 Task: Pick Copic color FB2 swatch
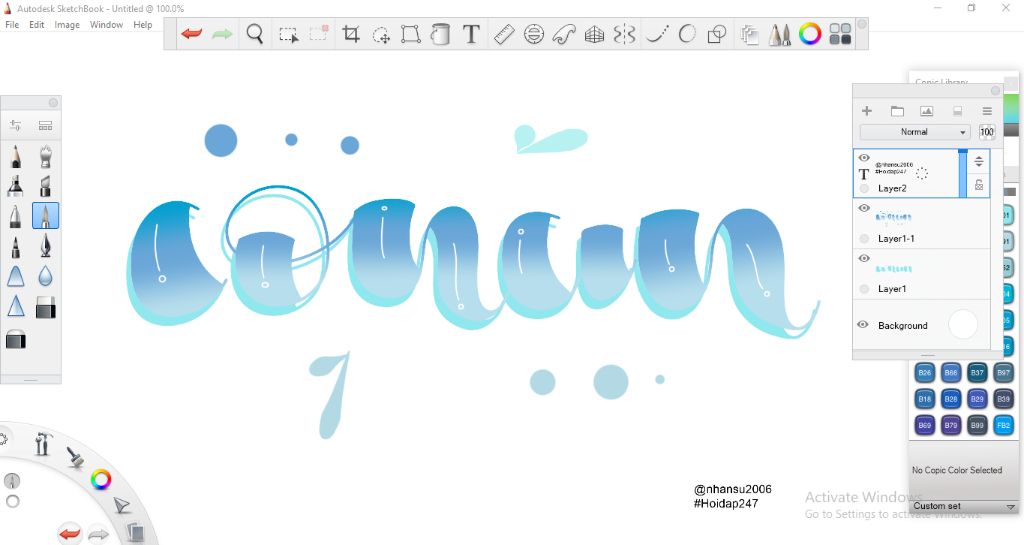[x=1003, y=425]
